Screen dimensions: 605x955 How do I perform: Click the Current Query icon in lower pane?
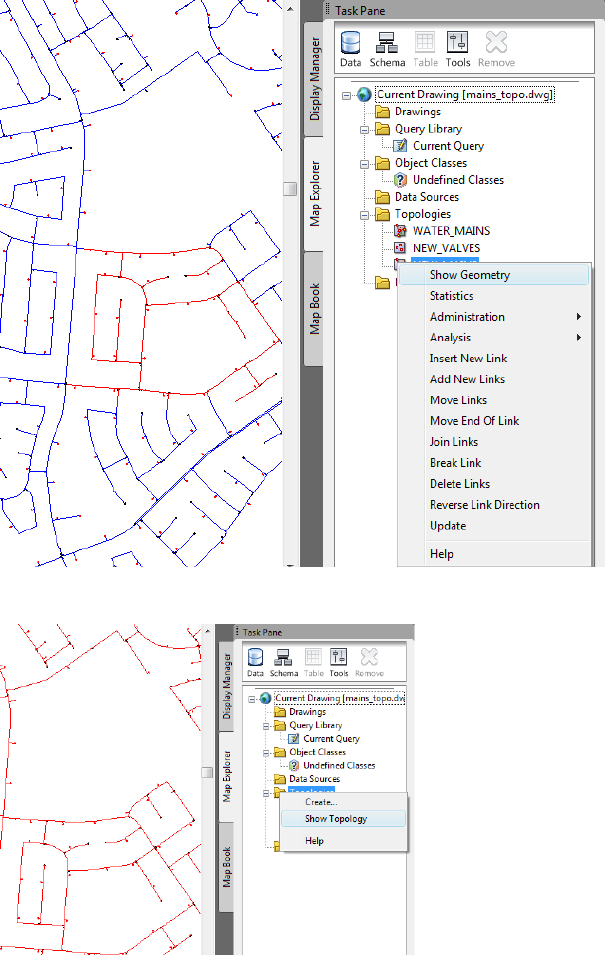tap(294, 738)
